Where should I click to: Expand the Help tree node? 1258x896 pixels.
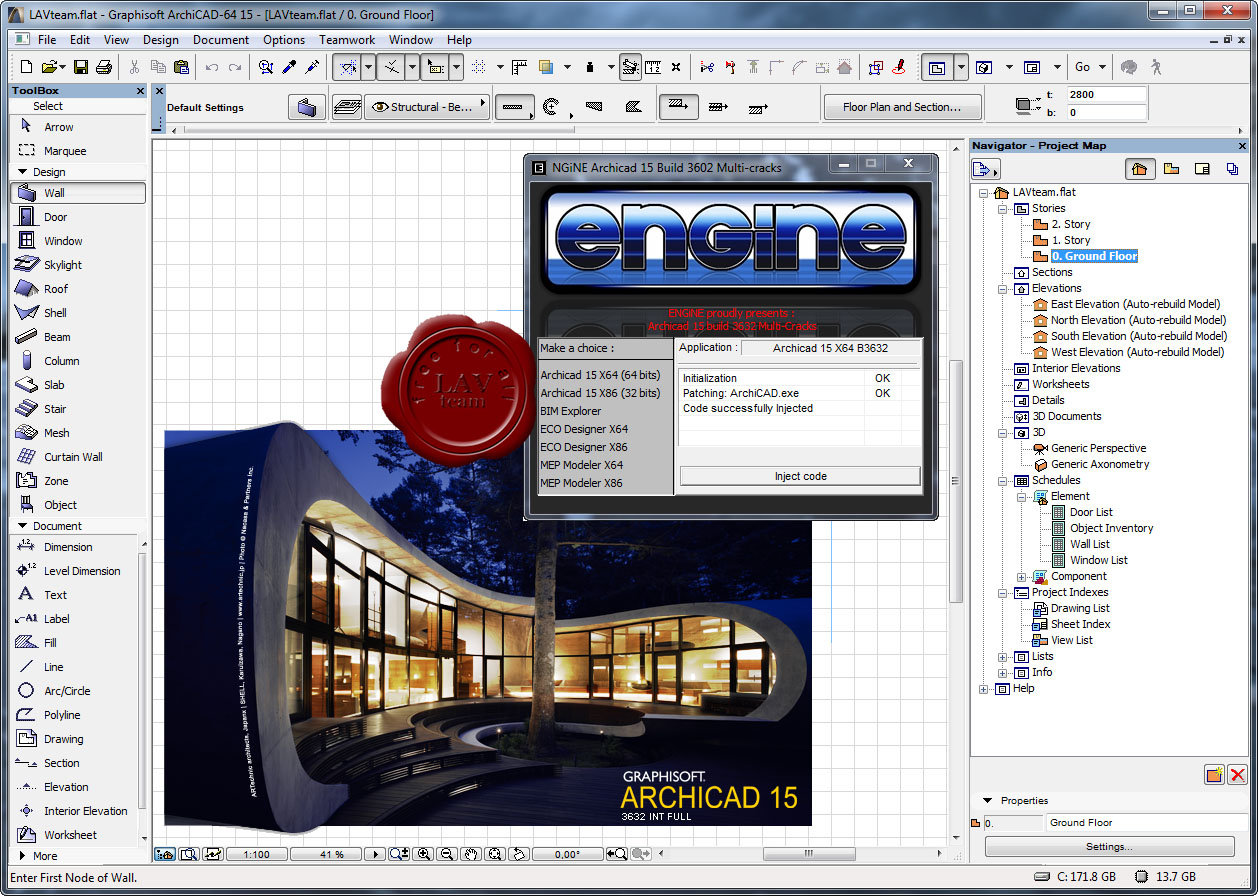pyautogui.click(x=984, y=689)
